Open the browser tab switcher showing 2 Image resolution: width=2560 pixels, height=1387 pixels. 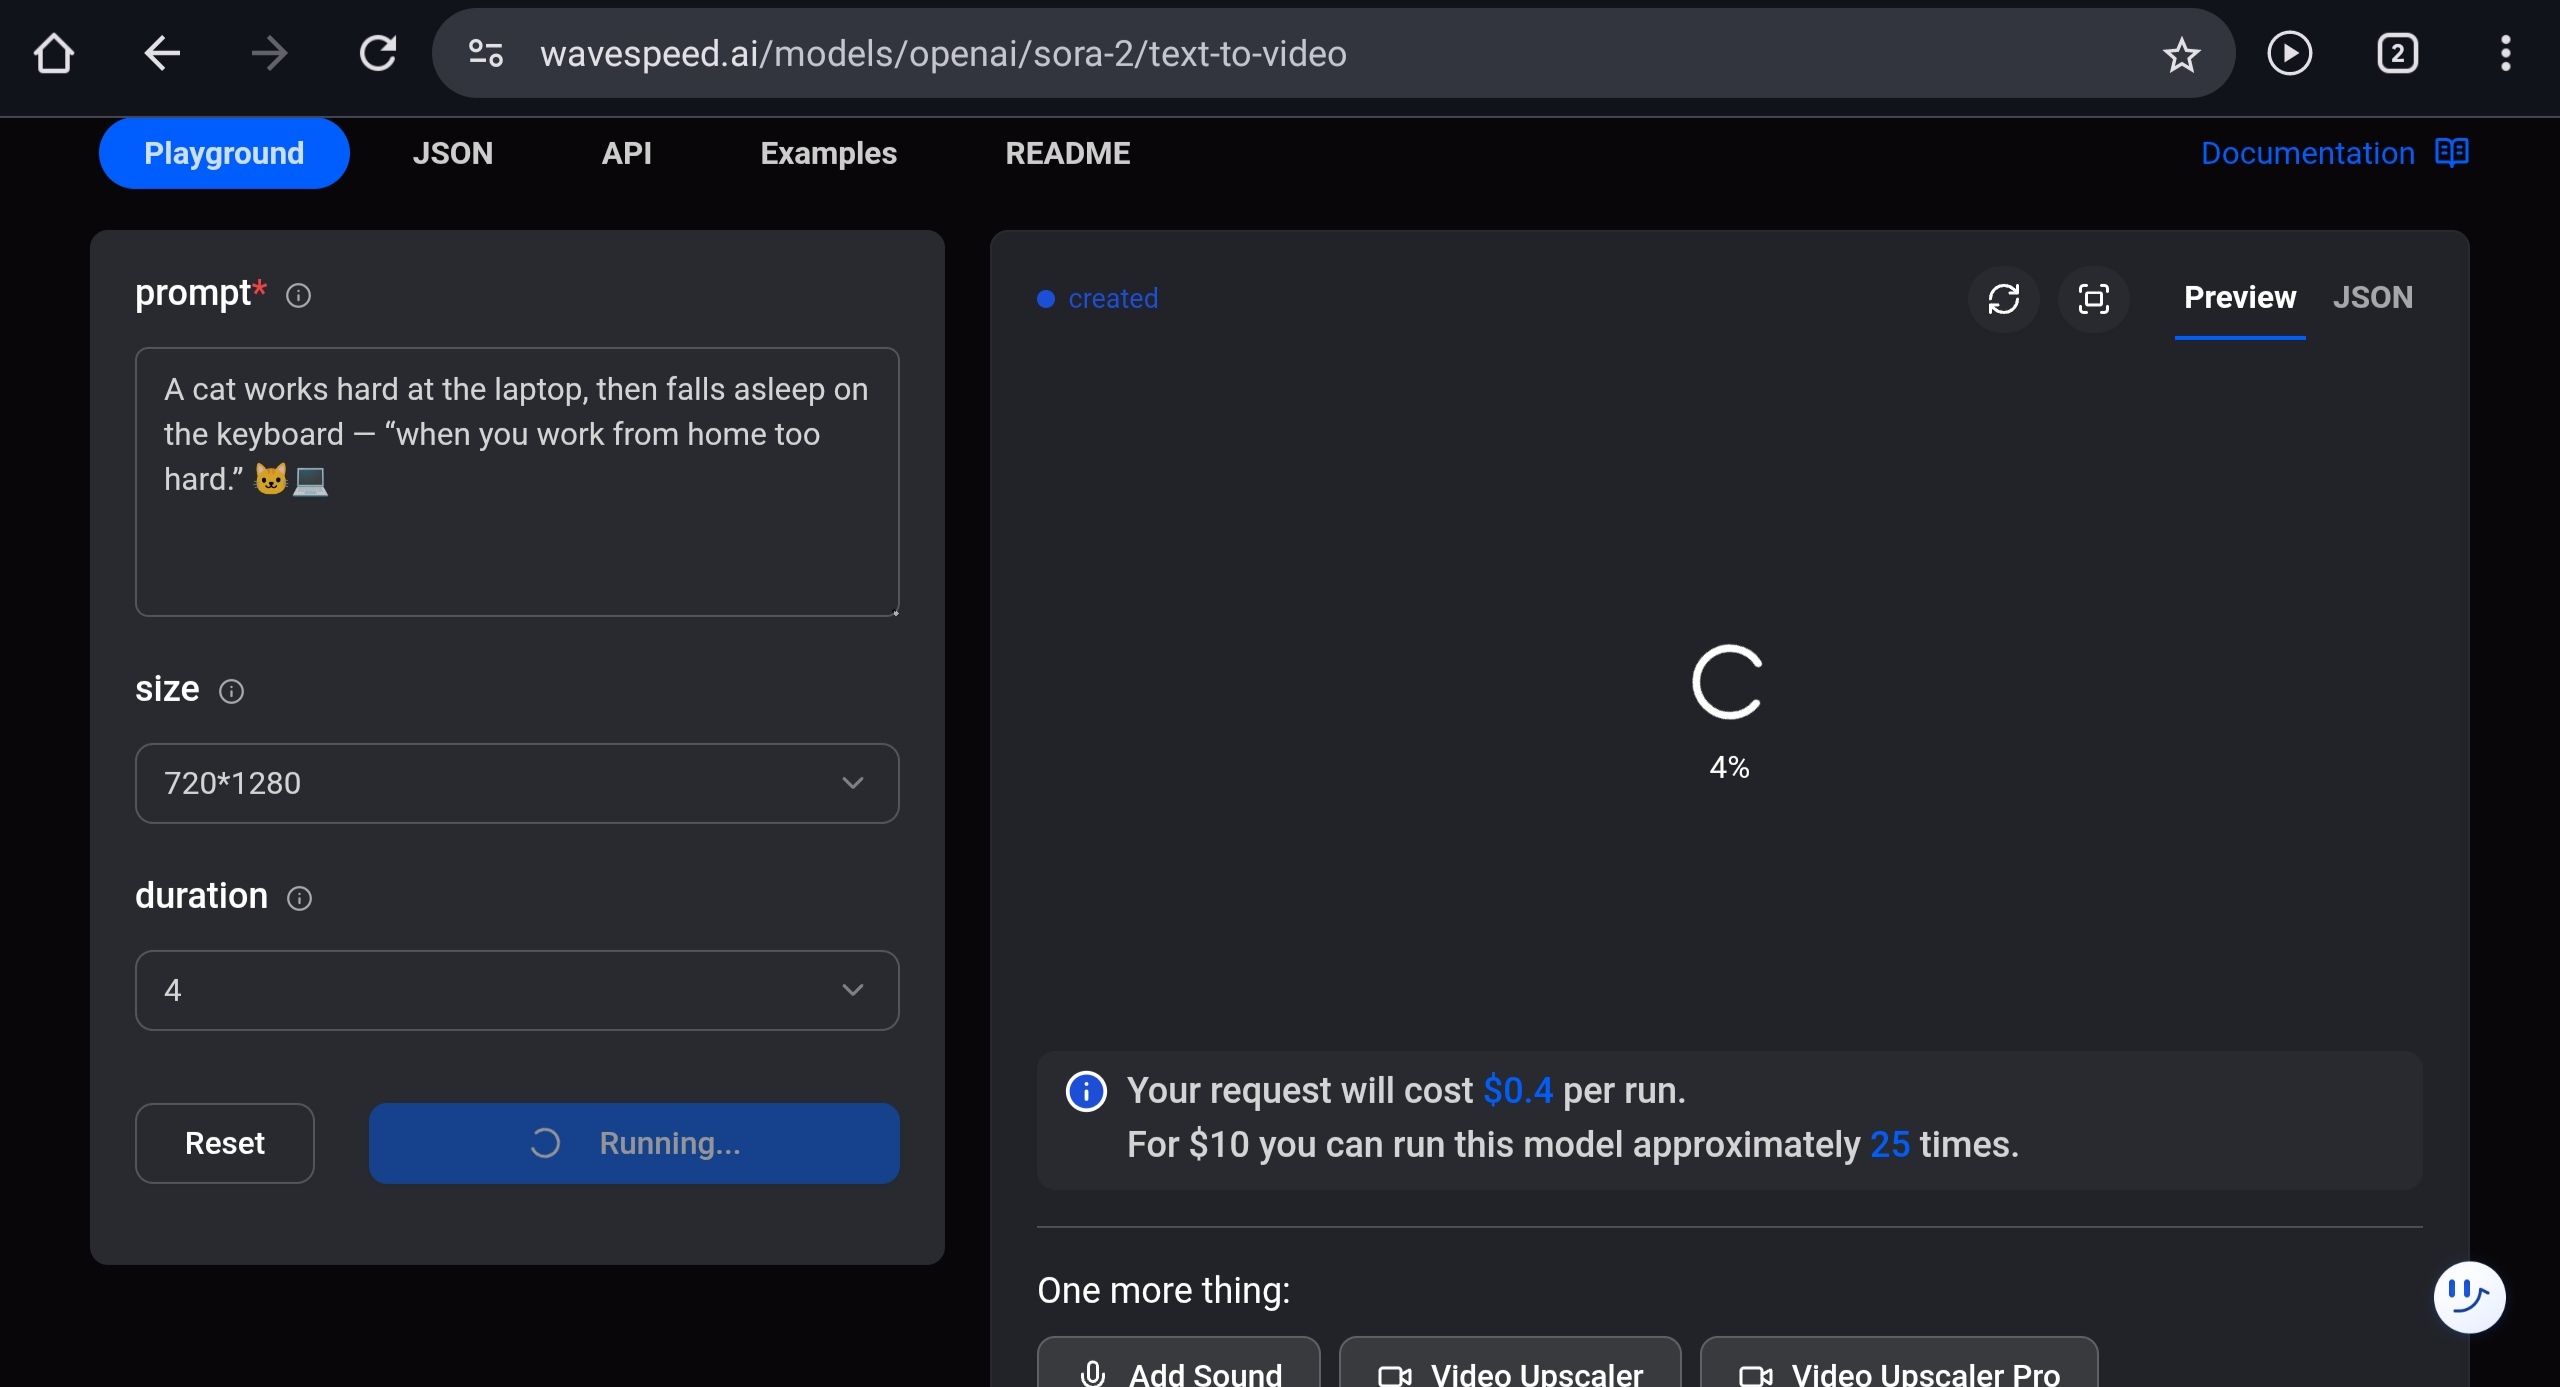point(2397,54)
